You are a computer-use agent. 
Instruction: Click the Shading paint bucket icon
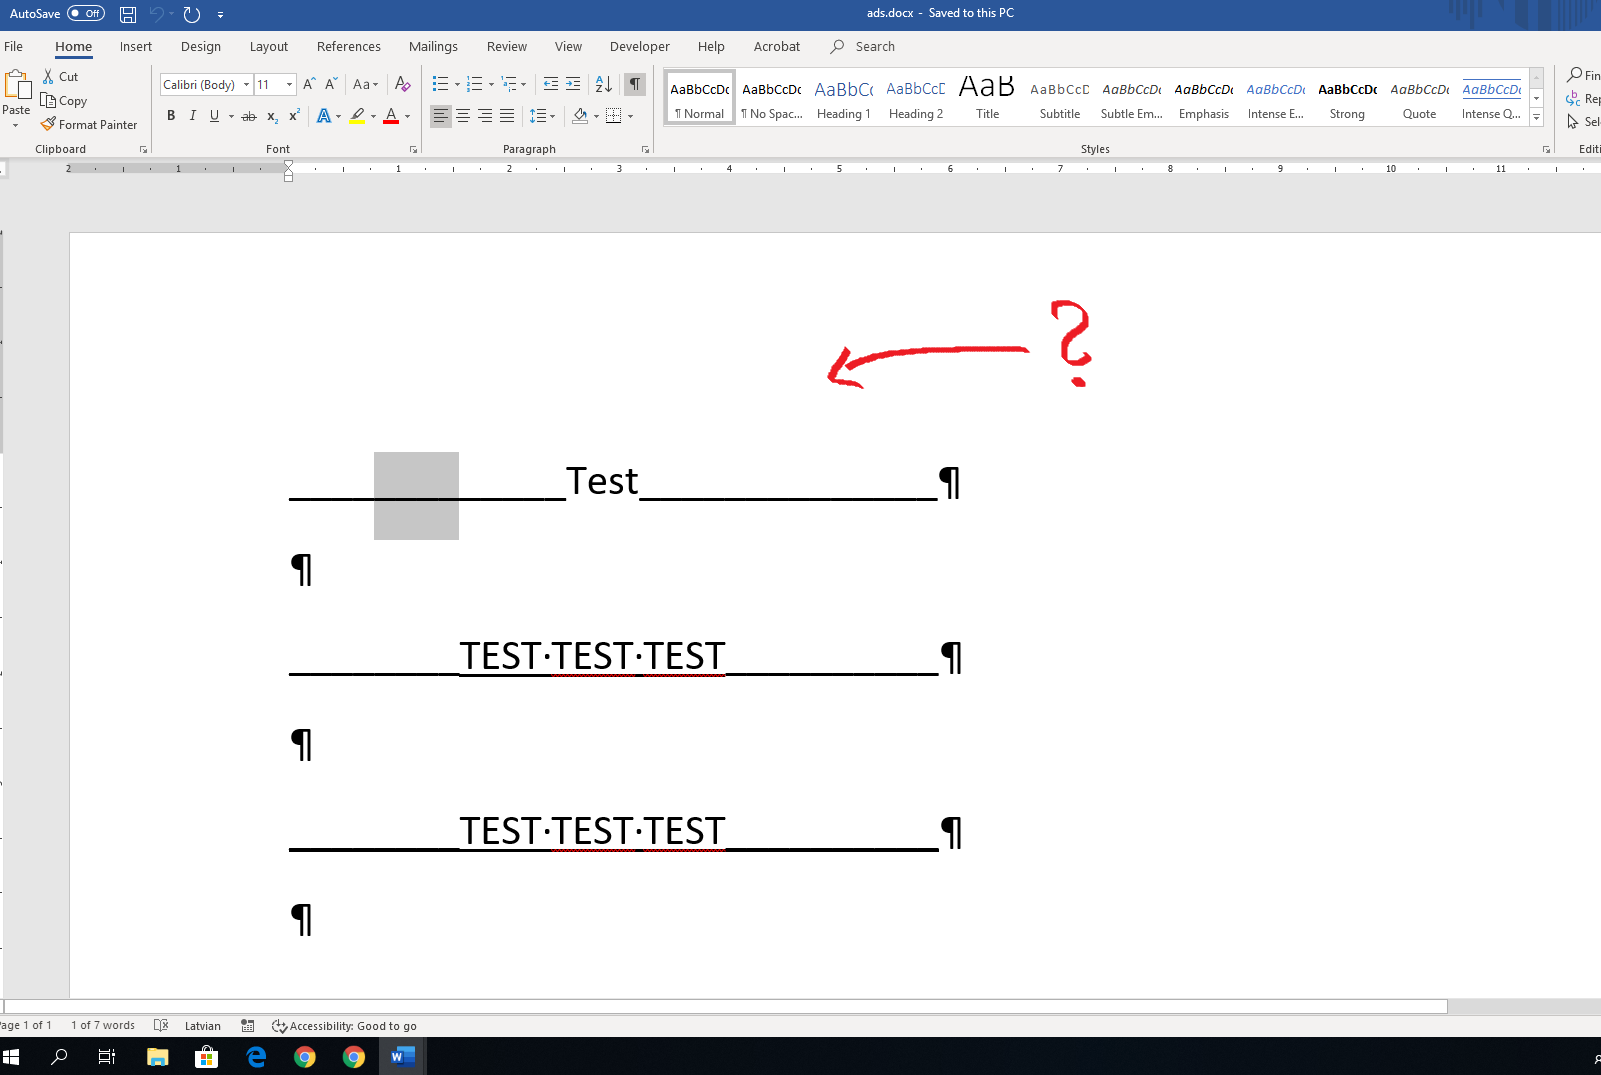click(580, 116)
